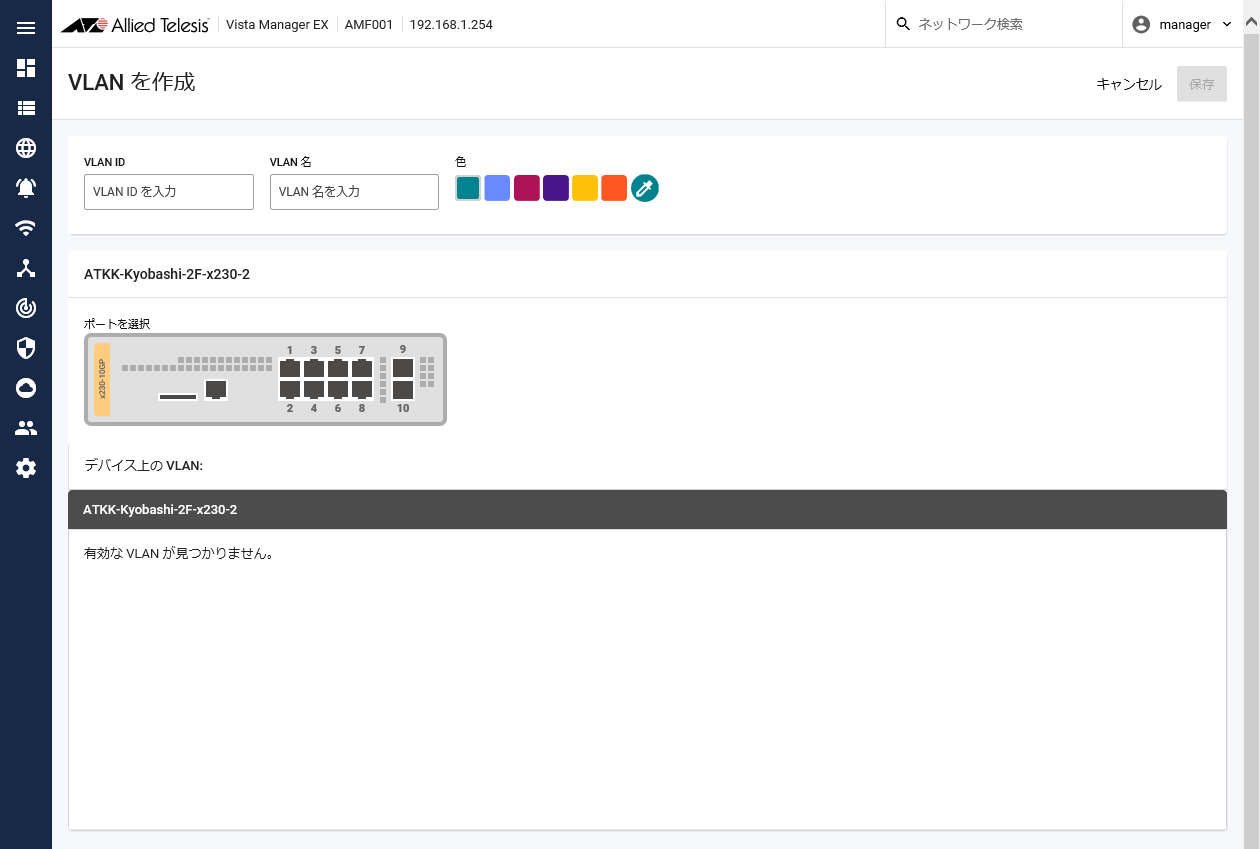Click the キャンセル button
1260x849 pixels.
click(x=1129, y=84)
